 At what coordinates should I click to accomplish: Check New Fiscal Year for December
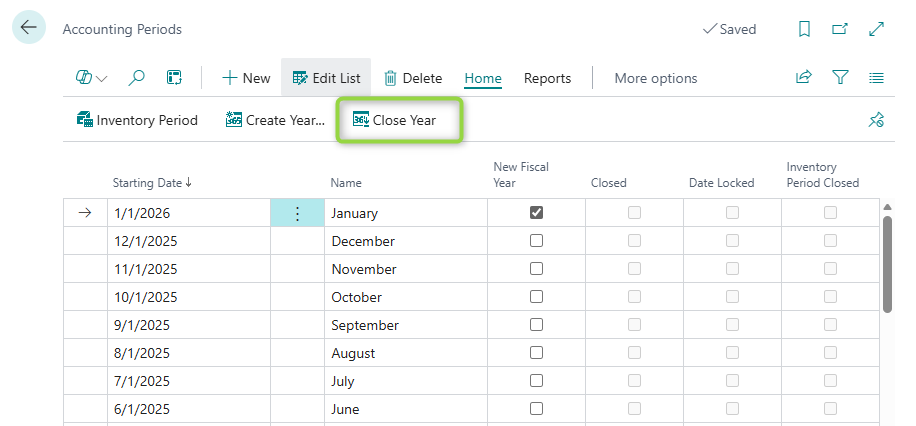click(537, 241)
